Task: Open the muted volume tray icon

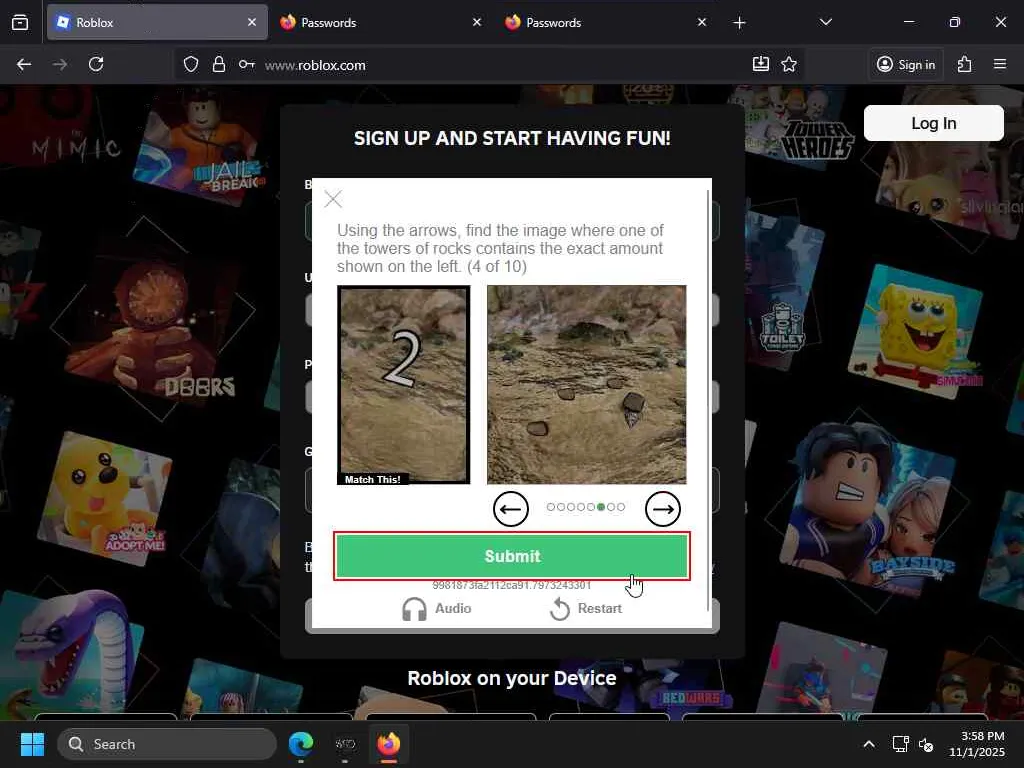Action: (x=926, y=744)
